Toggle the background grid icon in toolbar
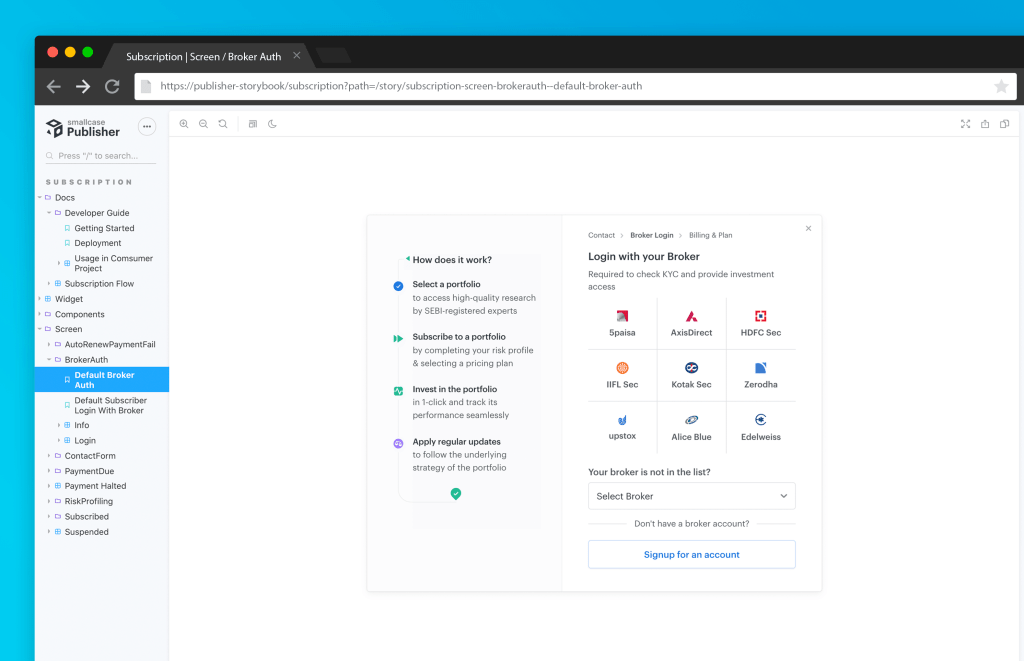Screen dimensions: 1024x661 (x=253, y=124)
